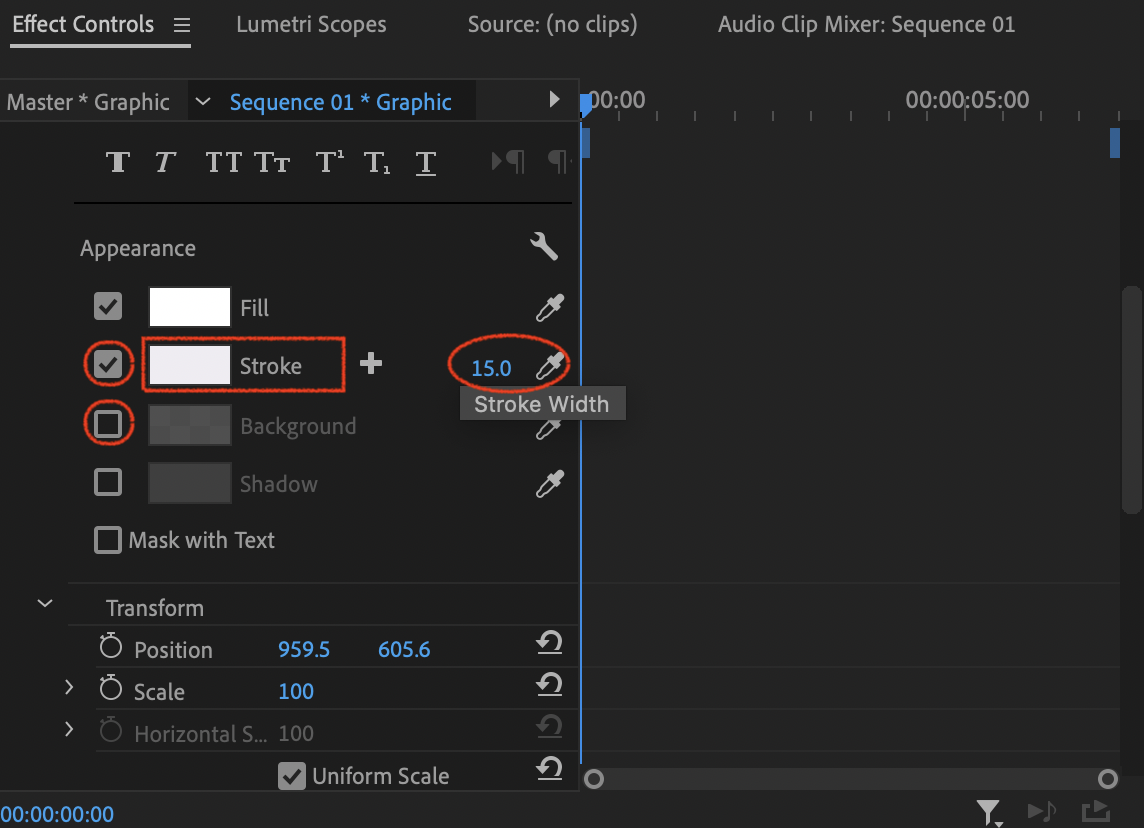Click the export frame icon
This screenshot has width=1144, height=828.
pos(1096,810)
